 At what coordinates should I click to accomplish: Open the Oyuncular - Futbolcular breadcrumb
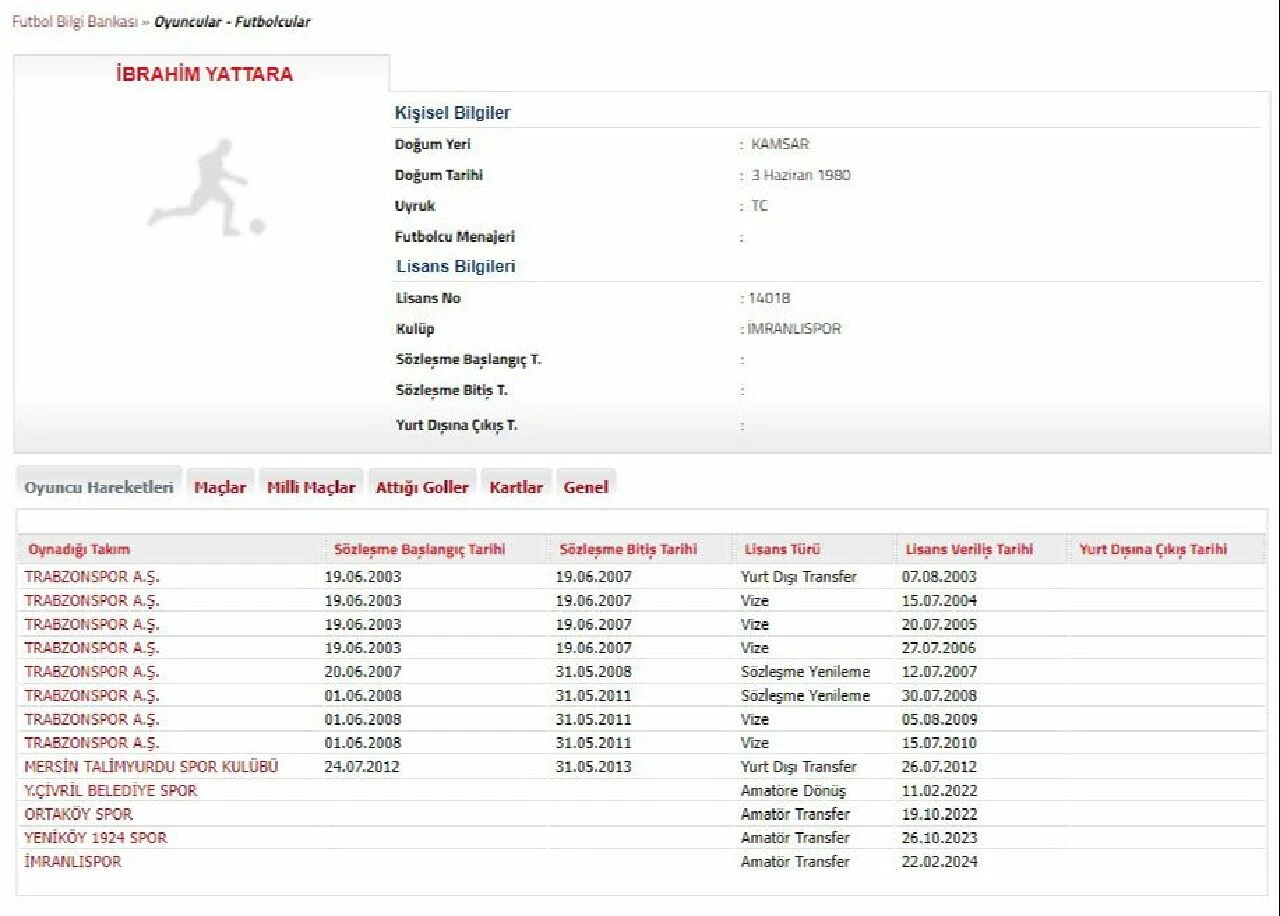[232, 22]
